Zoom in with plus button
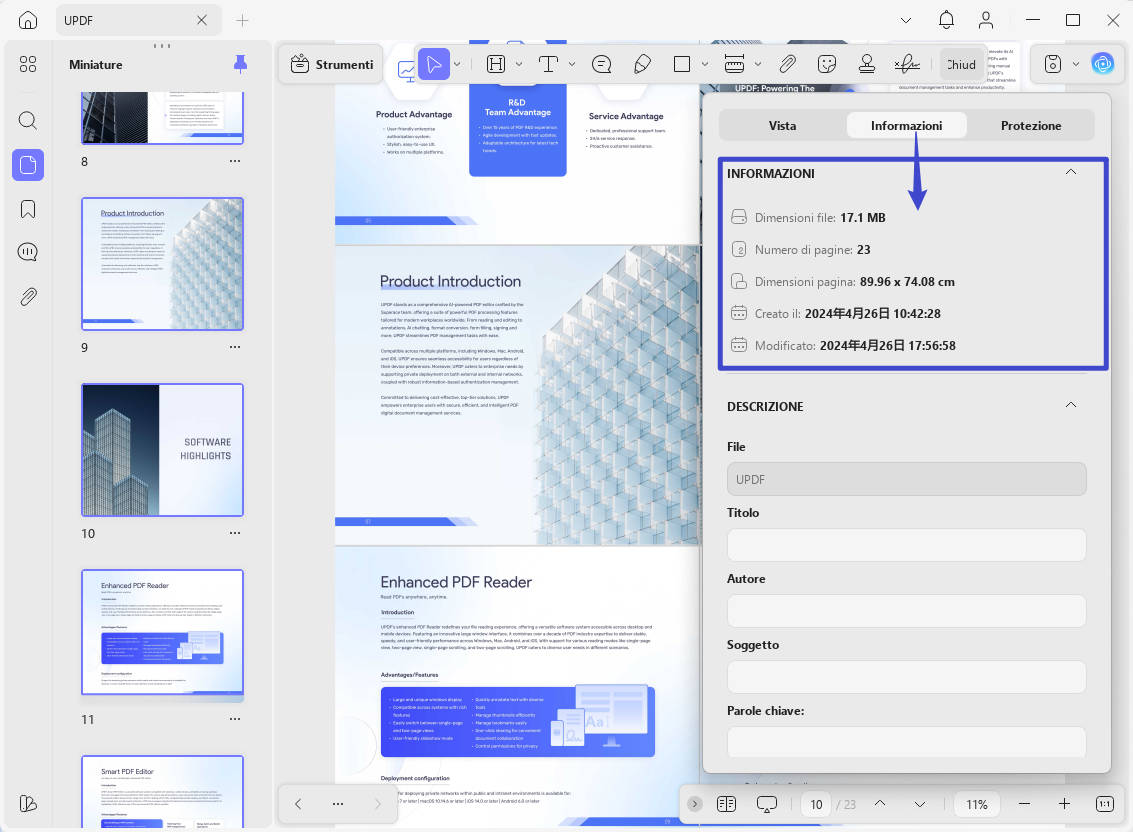Image resolution: width=1133 pixels, height=832 pixels. pyautogui.click(x=1064, y=804)
